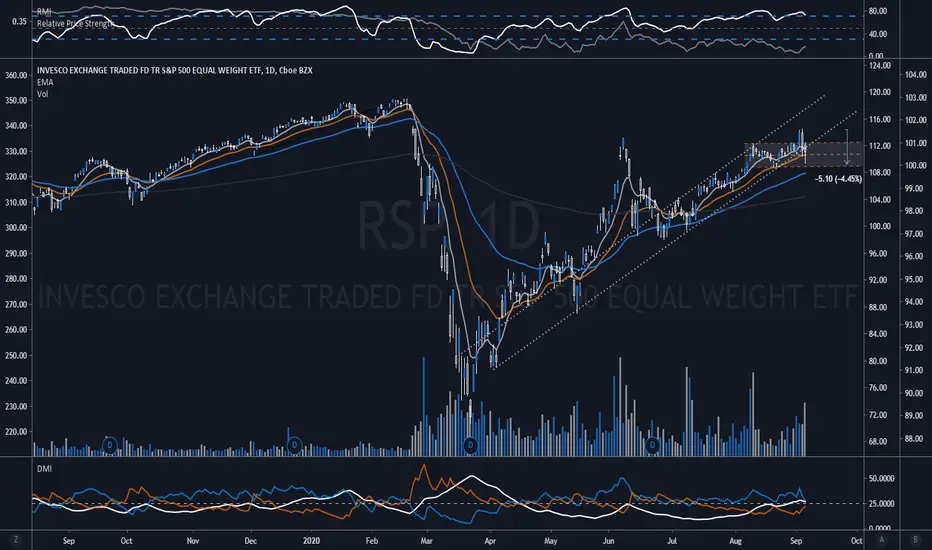The width and height of the screenshot is (932, 550).
Task: Click the 220.00 price scale label
Action: coord(16,432)
